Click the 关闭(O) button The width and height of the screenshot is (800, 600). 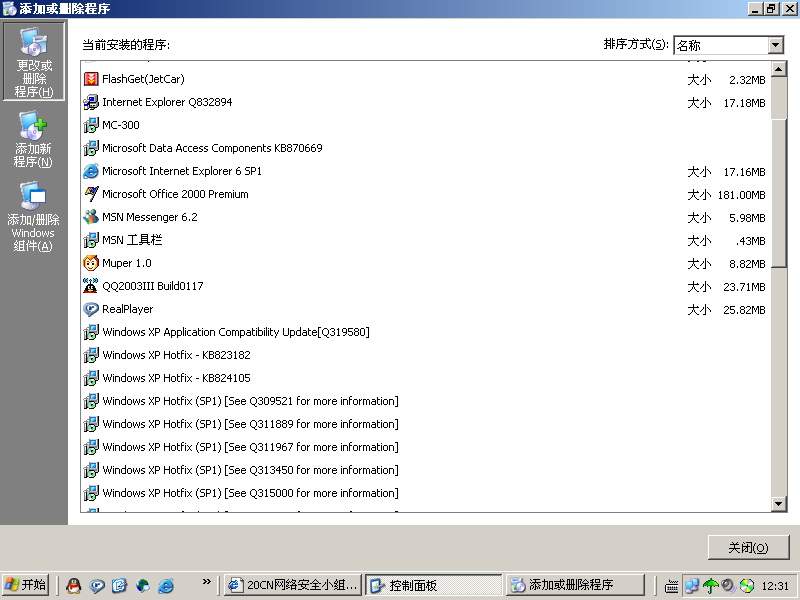(x=748, y=547)
